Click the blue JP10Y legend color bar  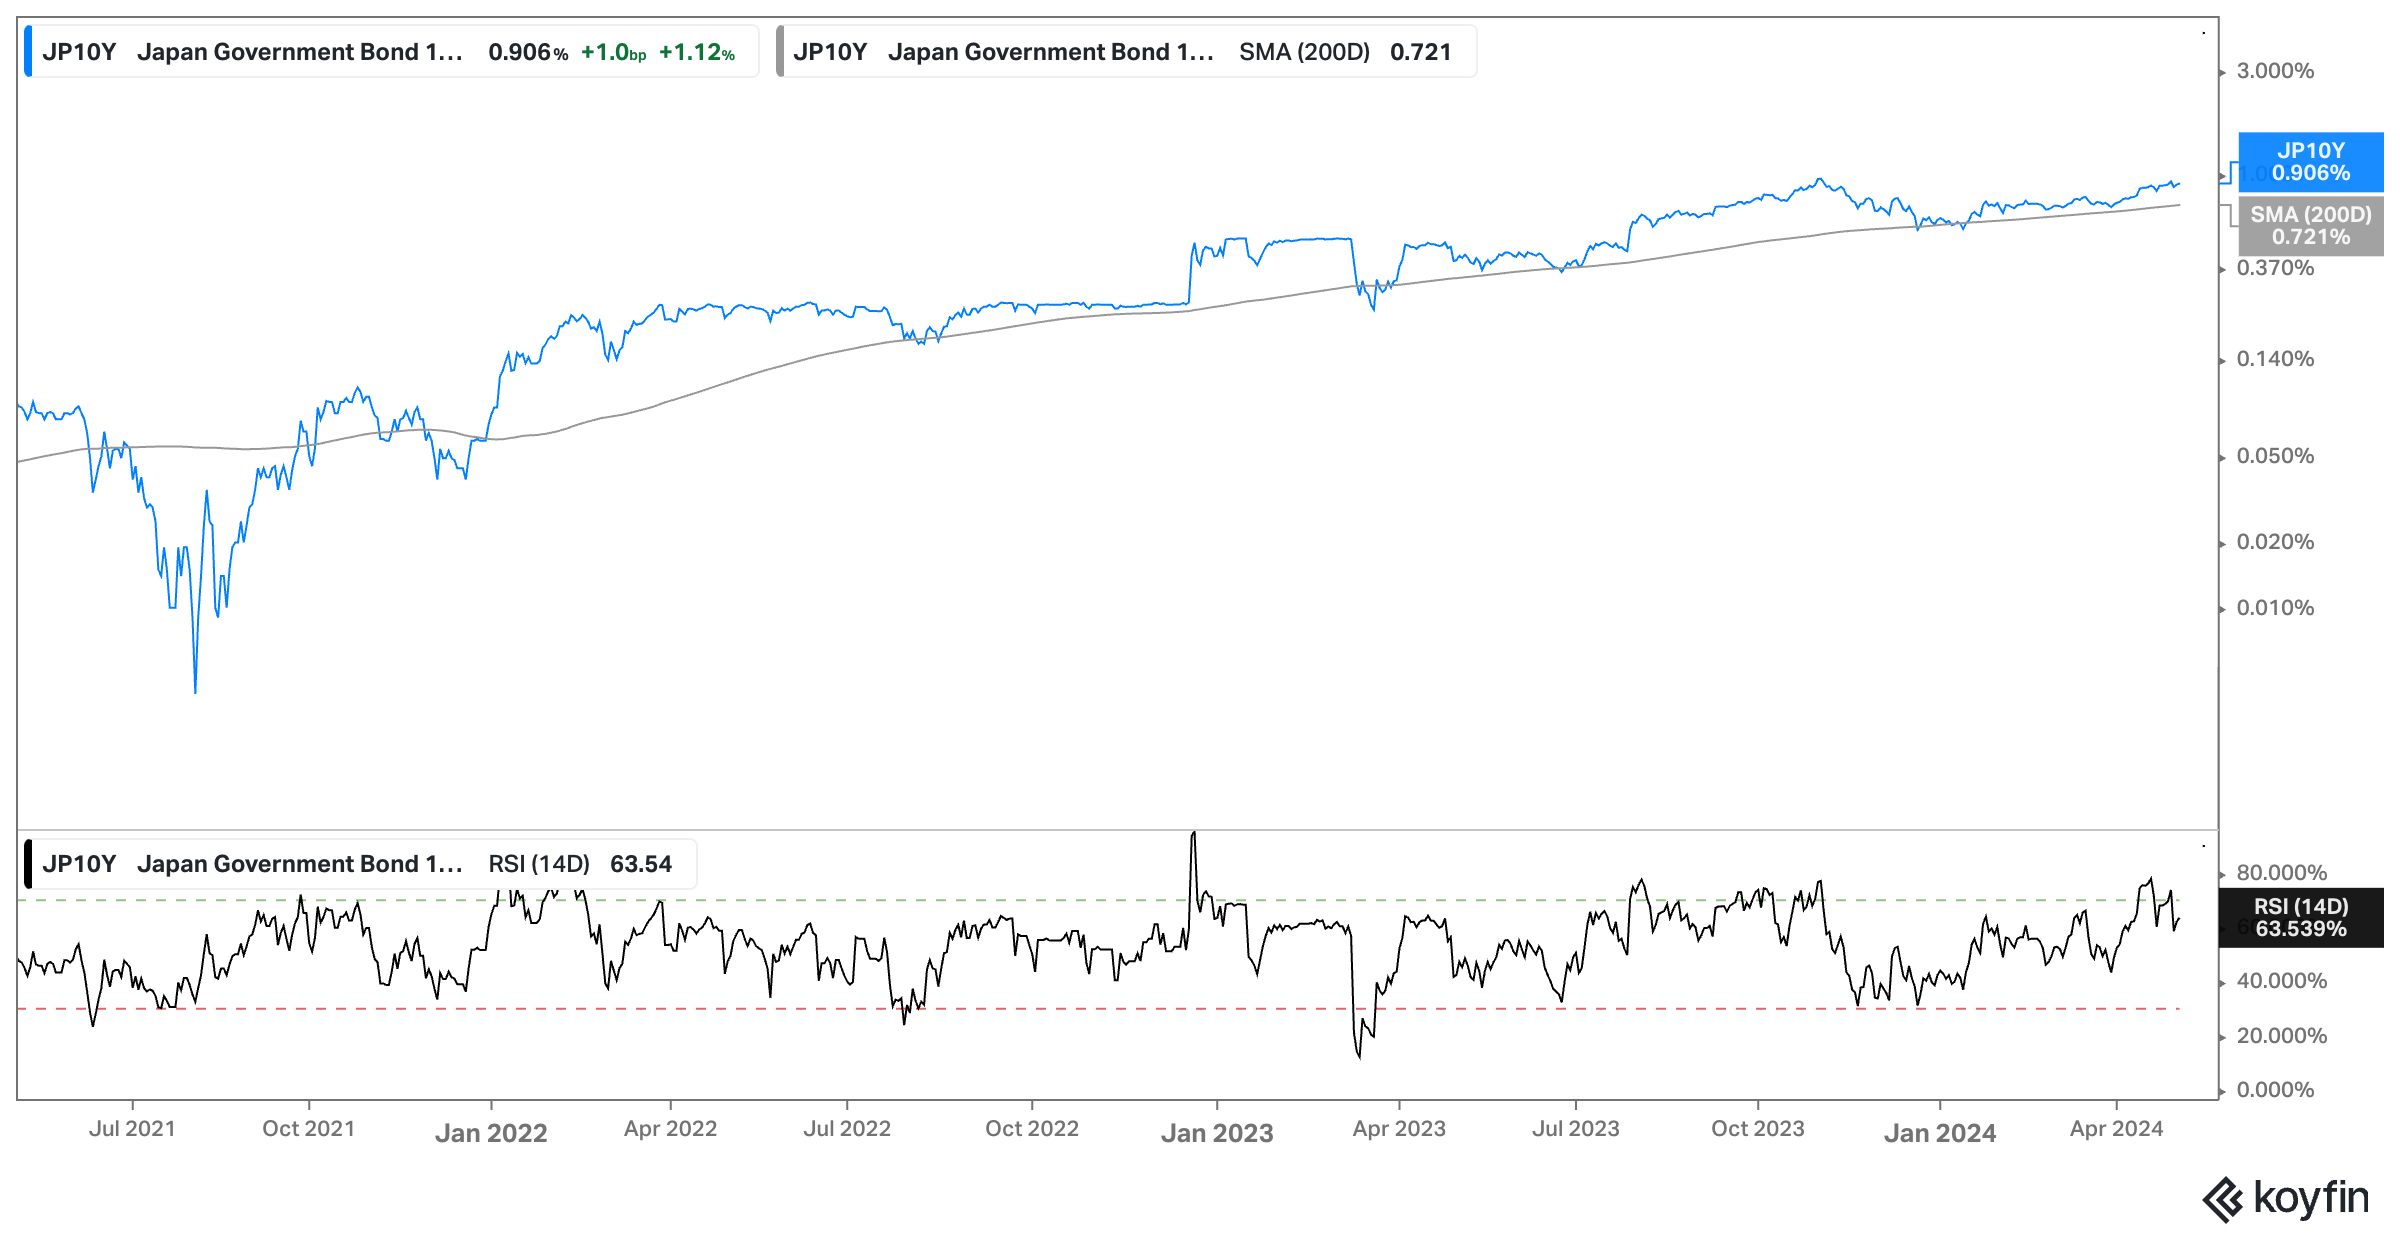click(x=28, y=52)
